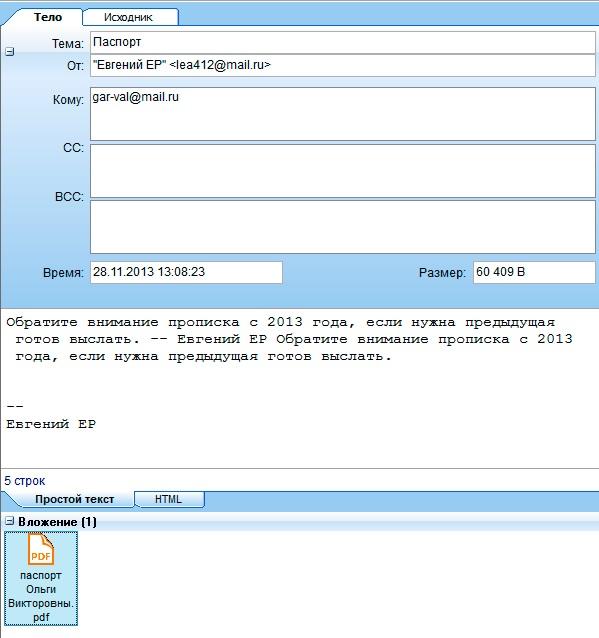Viewport: 599px width, 638px height.
Task: Switch to the HTML view tab
Action: [x=168, y=499]
